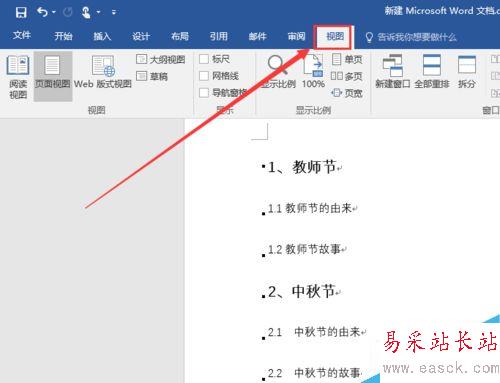Viewport: 500px width, 383px height.
Task: Open the 文件 tab
Action: tap(22, 35)
